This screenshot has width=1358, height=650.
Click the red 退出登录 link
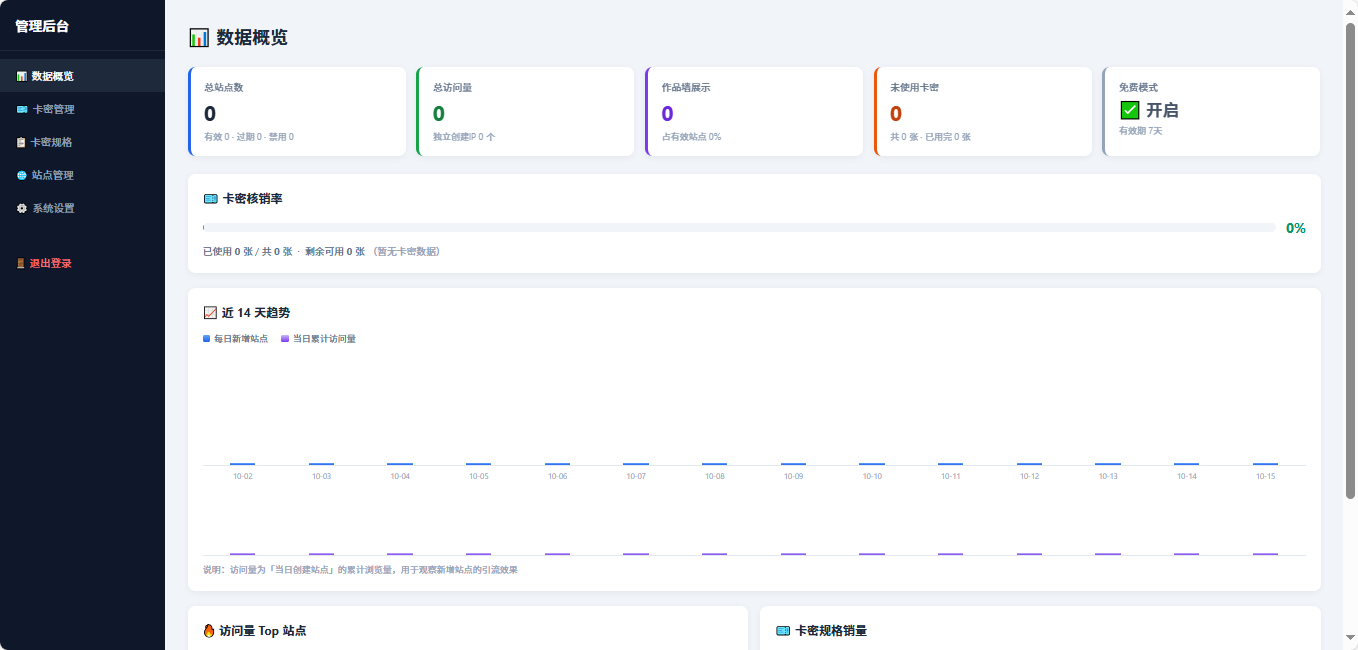click(44, 264)
